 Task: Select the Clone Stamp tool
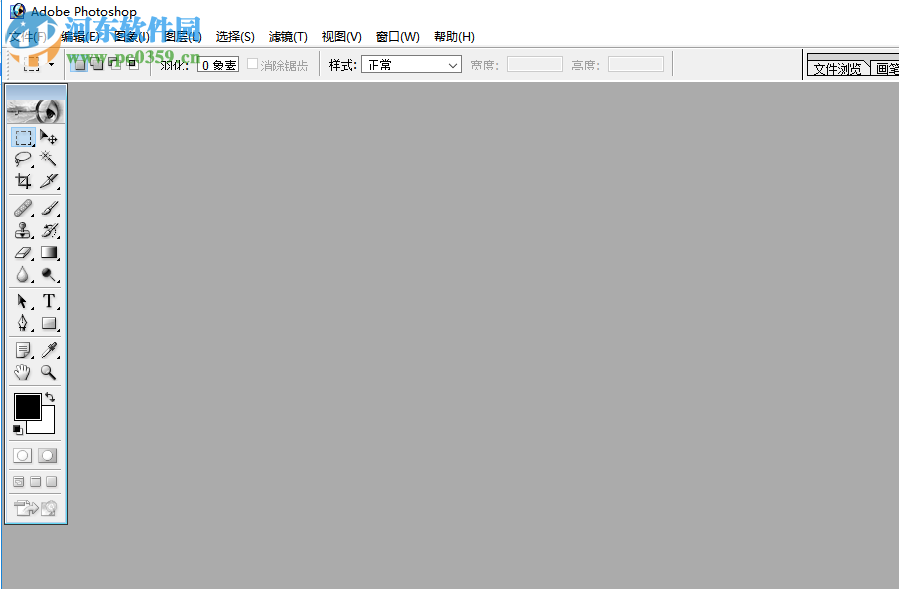(x=22, y=230)
